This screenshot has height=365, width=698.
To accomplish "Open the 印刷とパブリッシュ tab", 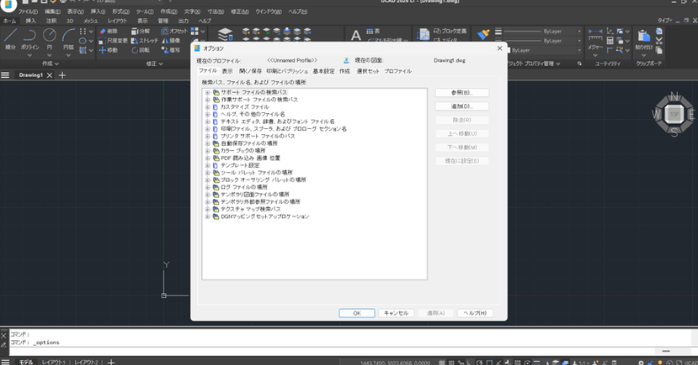I will point(287,71).
